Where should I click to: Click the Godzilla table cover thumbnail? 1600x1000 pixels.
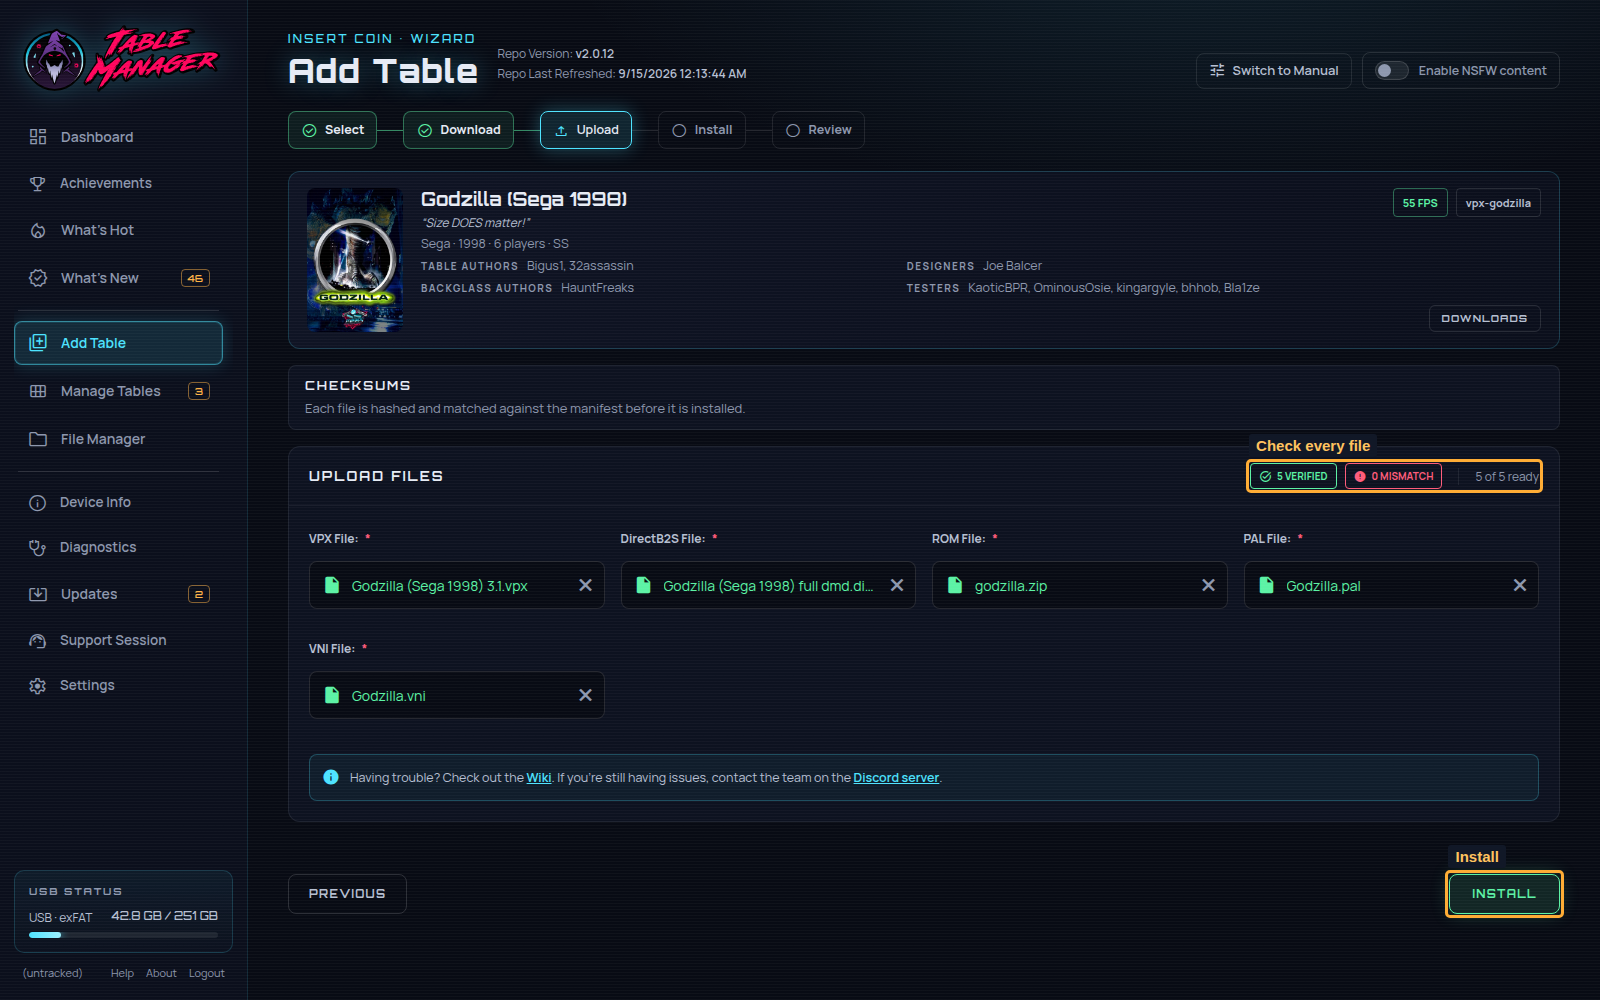click(x=355, y=260)
